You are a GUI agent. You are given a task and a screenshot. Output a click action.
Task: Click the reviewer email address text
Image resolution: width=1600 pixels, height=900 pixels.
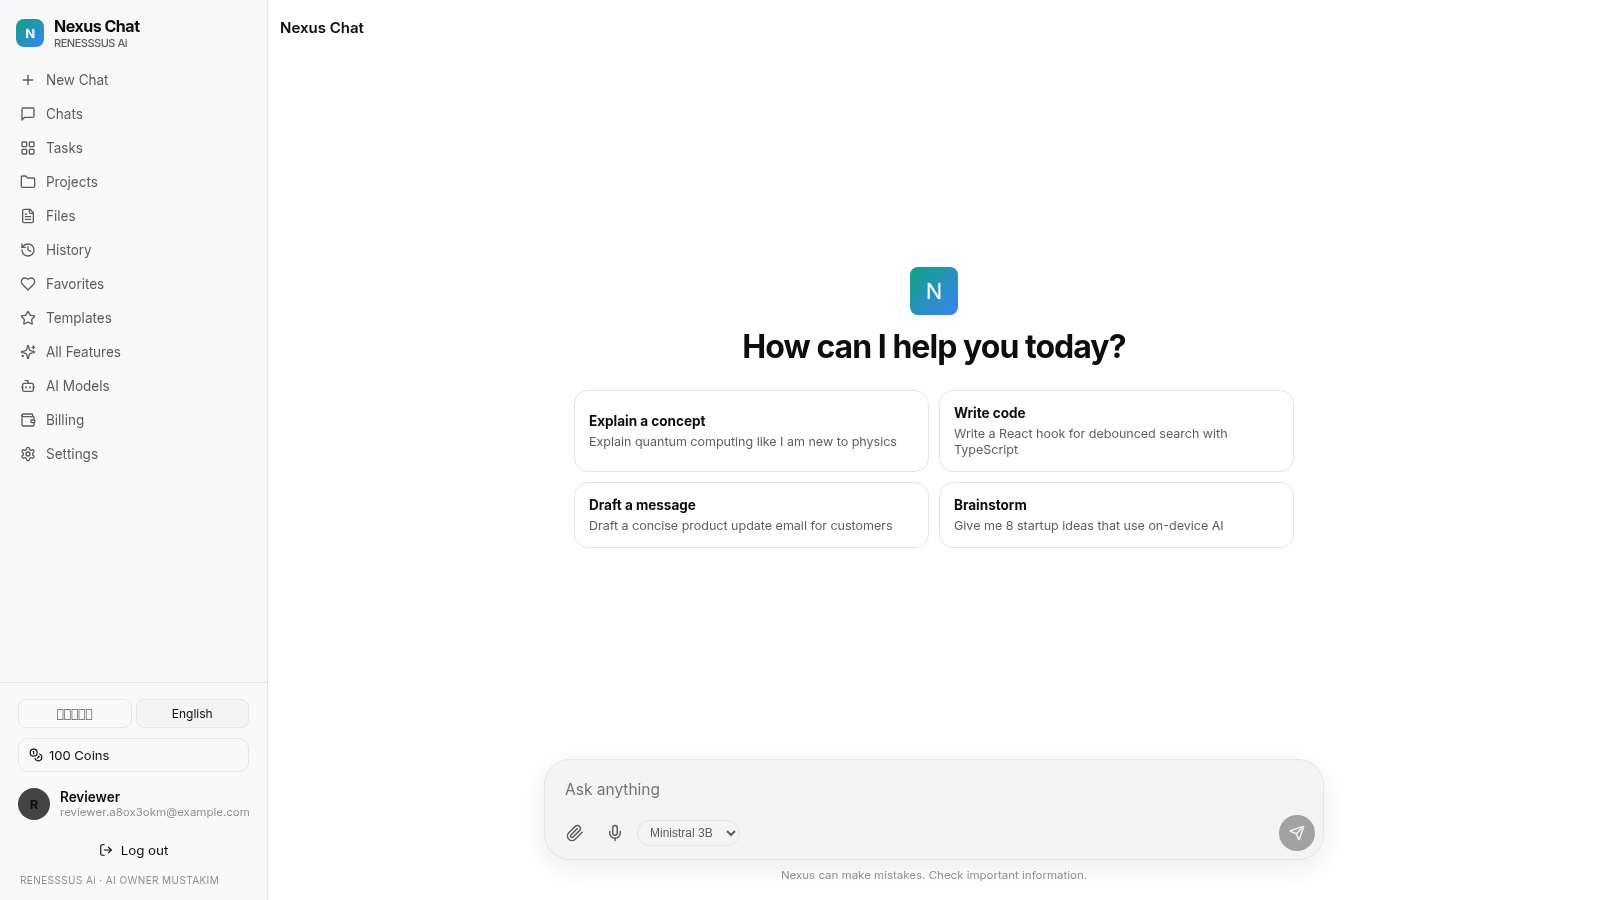click(155, 813)
